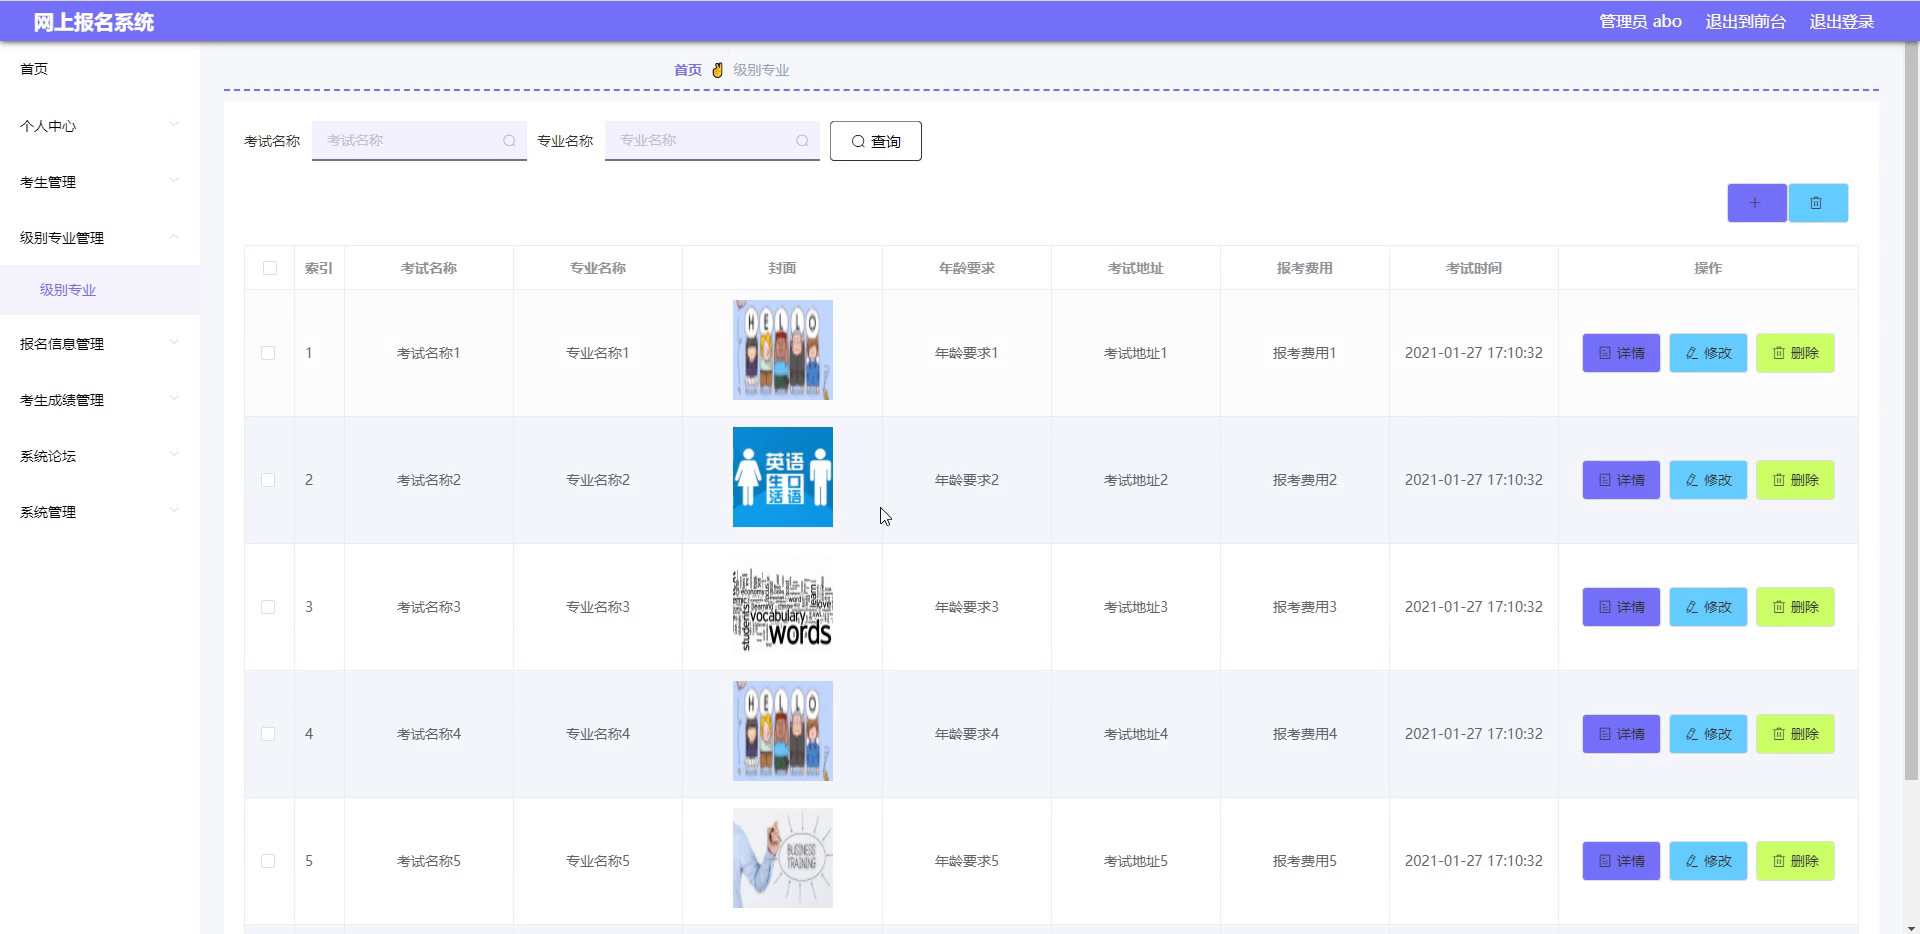The width and height of the screenshot is (1920, 934).
Task: Click cell 年龄要求2
Action: click(x=966, y=480)
